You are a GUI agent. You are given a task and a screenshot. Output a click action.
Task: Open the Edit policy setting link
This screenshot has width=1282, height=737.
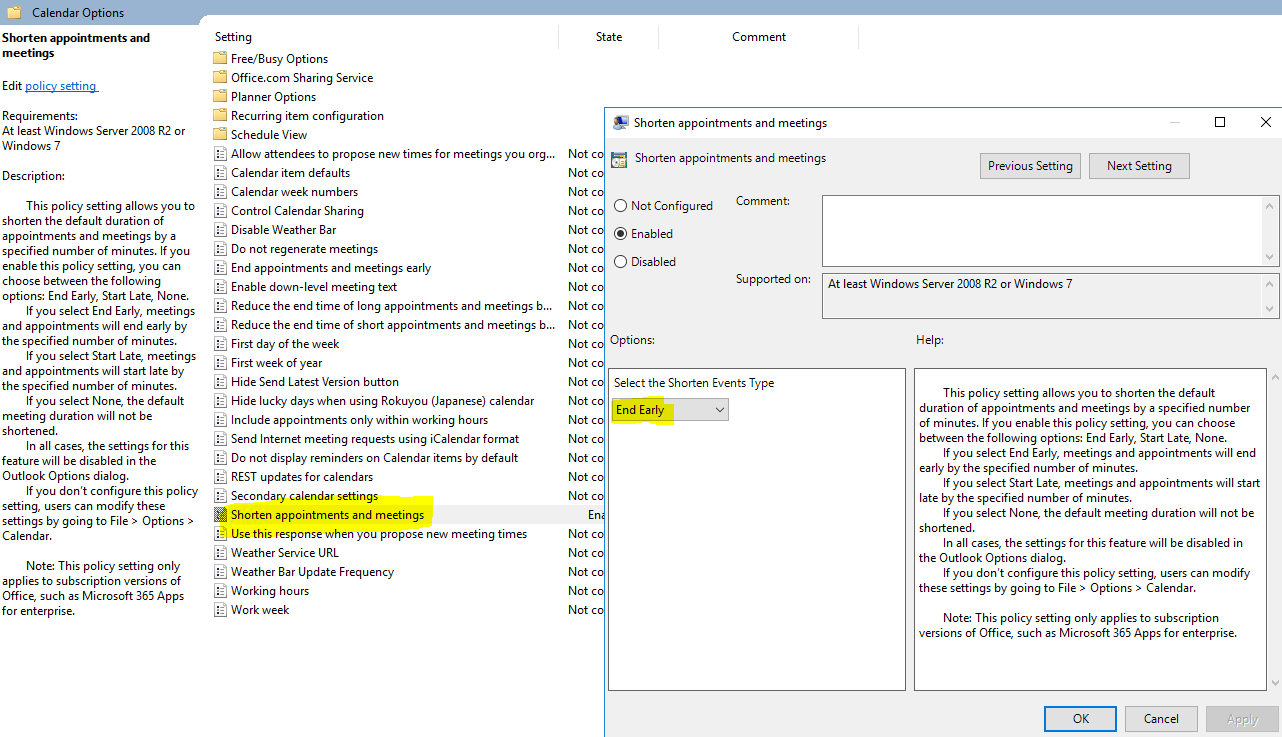click(x=61, y=86)
